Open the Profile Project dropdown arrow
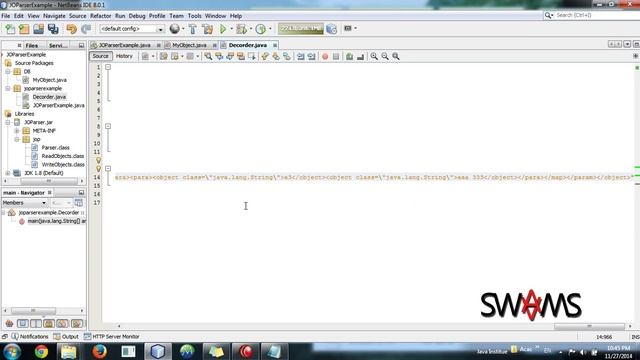Viewport: 640px width, 360px height. [x=270, y=29]
